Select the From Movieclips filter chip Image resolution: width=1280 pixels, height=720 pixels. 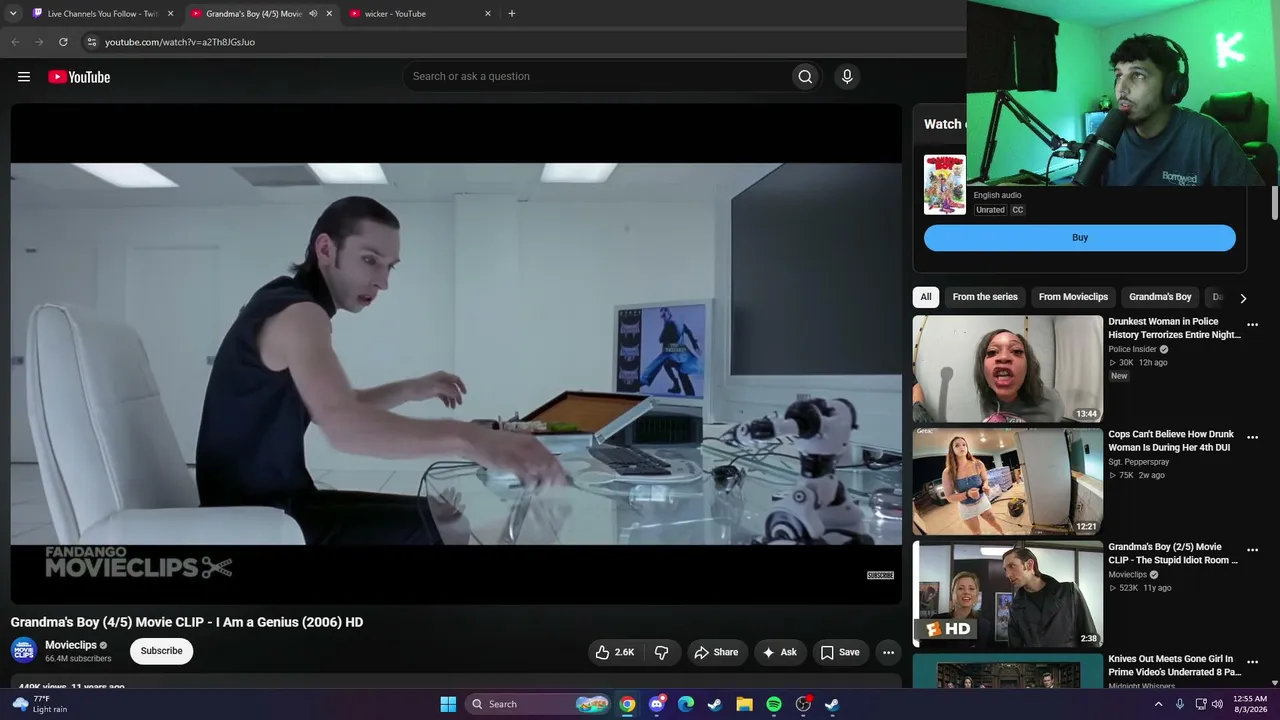1073,297
